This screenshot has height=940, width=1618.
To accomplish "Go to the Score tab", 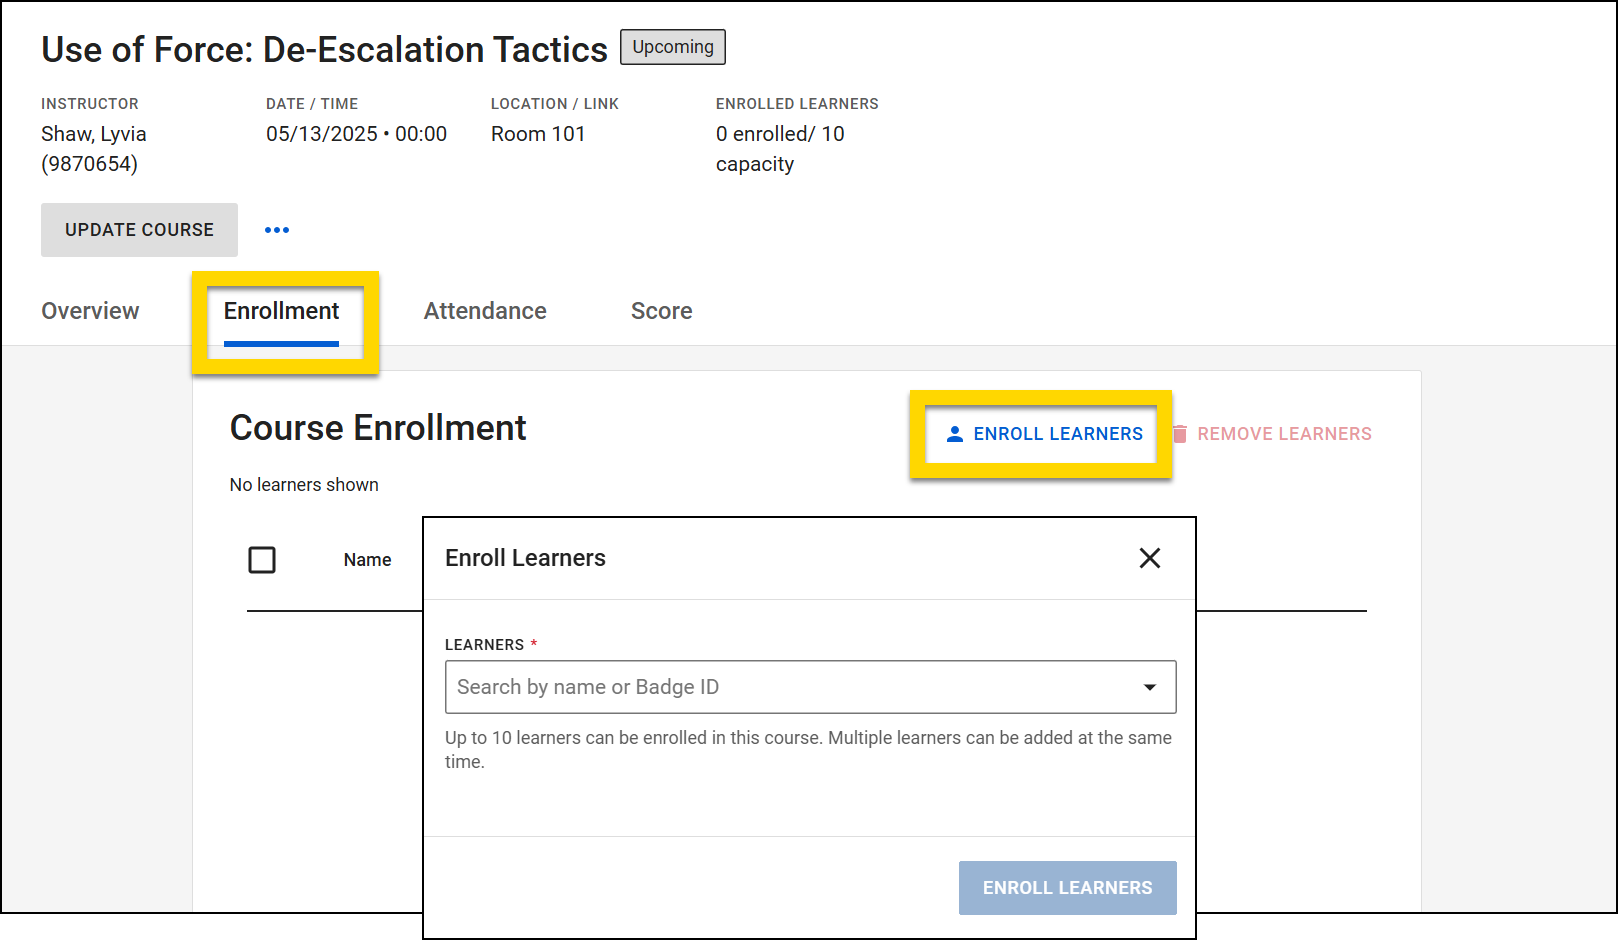I will point(661,311).
